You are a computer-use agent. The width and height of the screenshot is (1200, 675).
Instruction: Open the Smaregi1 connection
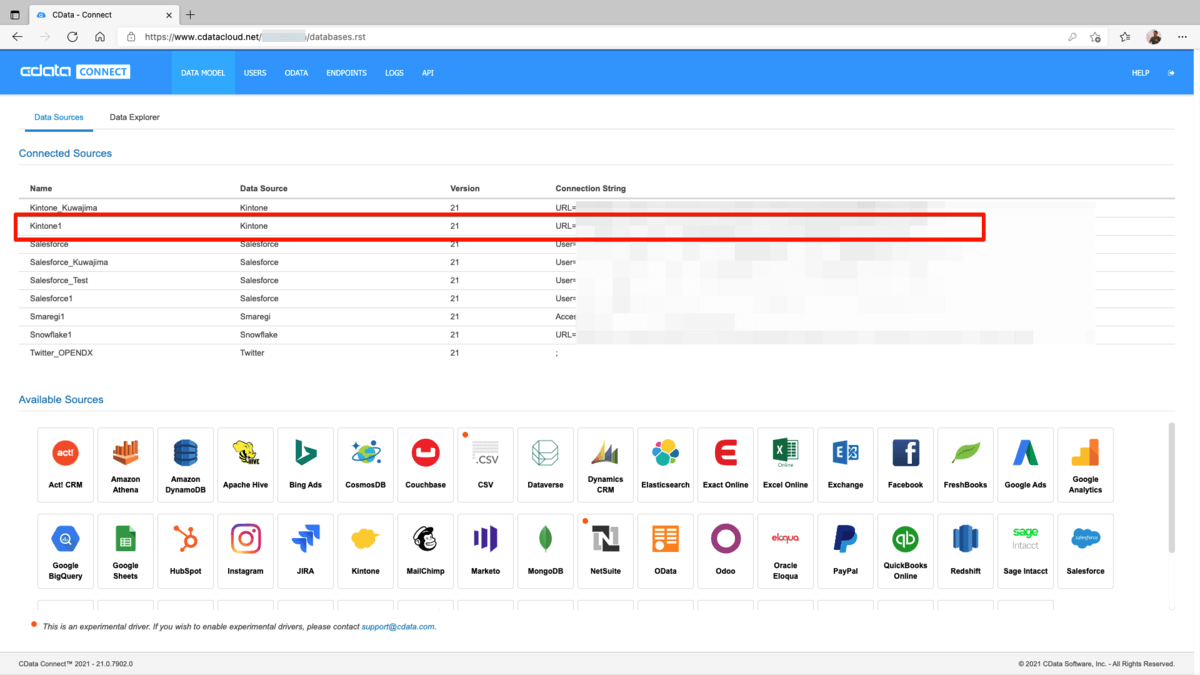click(47, 316)
